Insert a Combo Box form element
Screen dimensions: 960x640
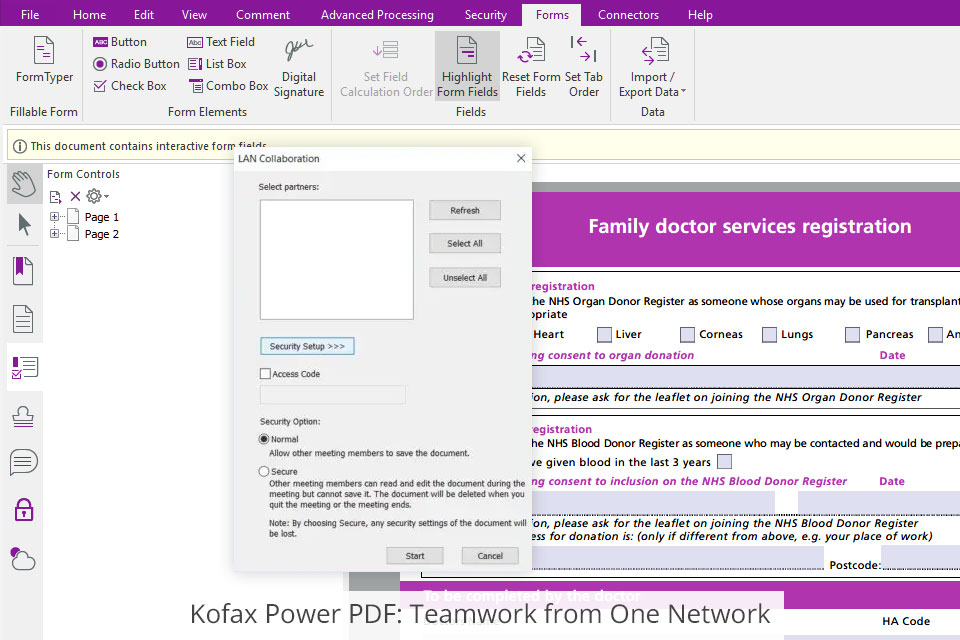point(228,86)
